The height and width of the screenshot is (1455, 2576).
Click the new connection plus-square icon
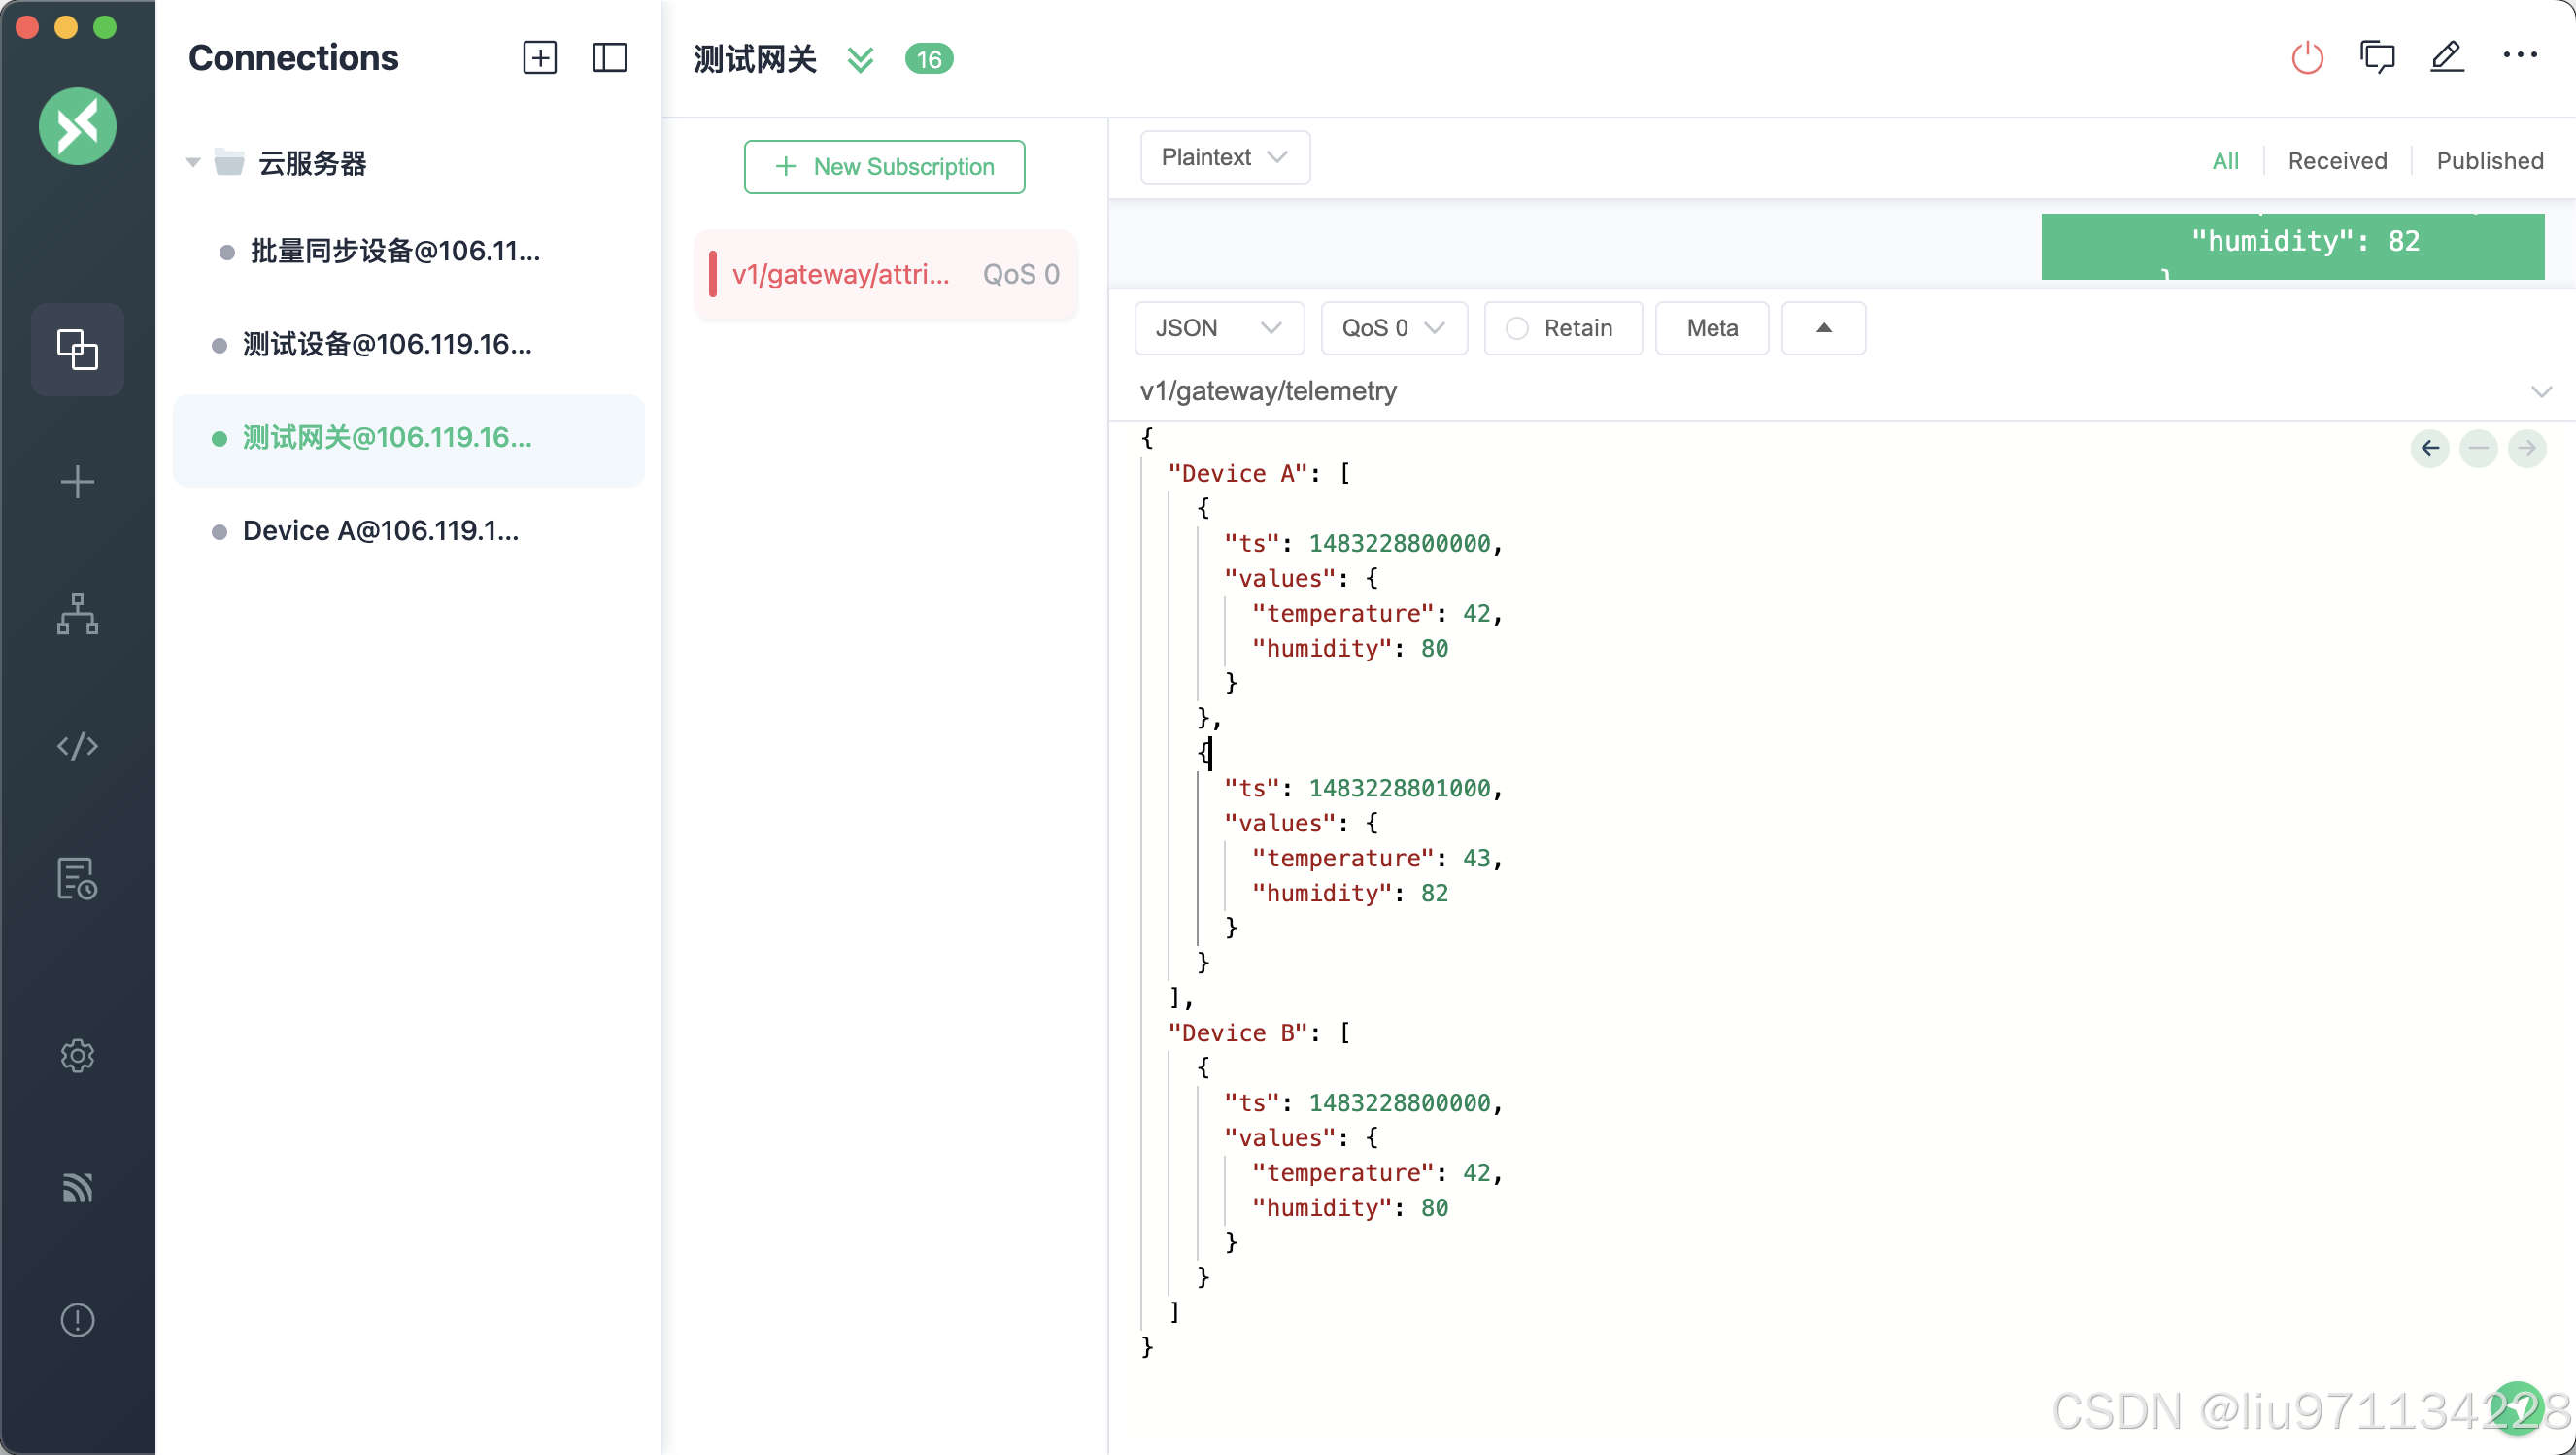539,58
